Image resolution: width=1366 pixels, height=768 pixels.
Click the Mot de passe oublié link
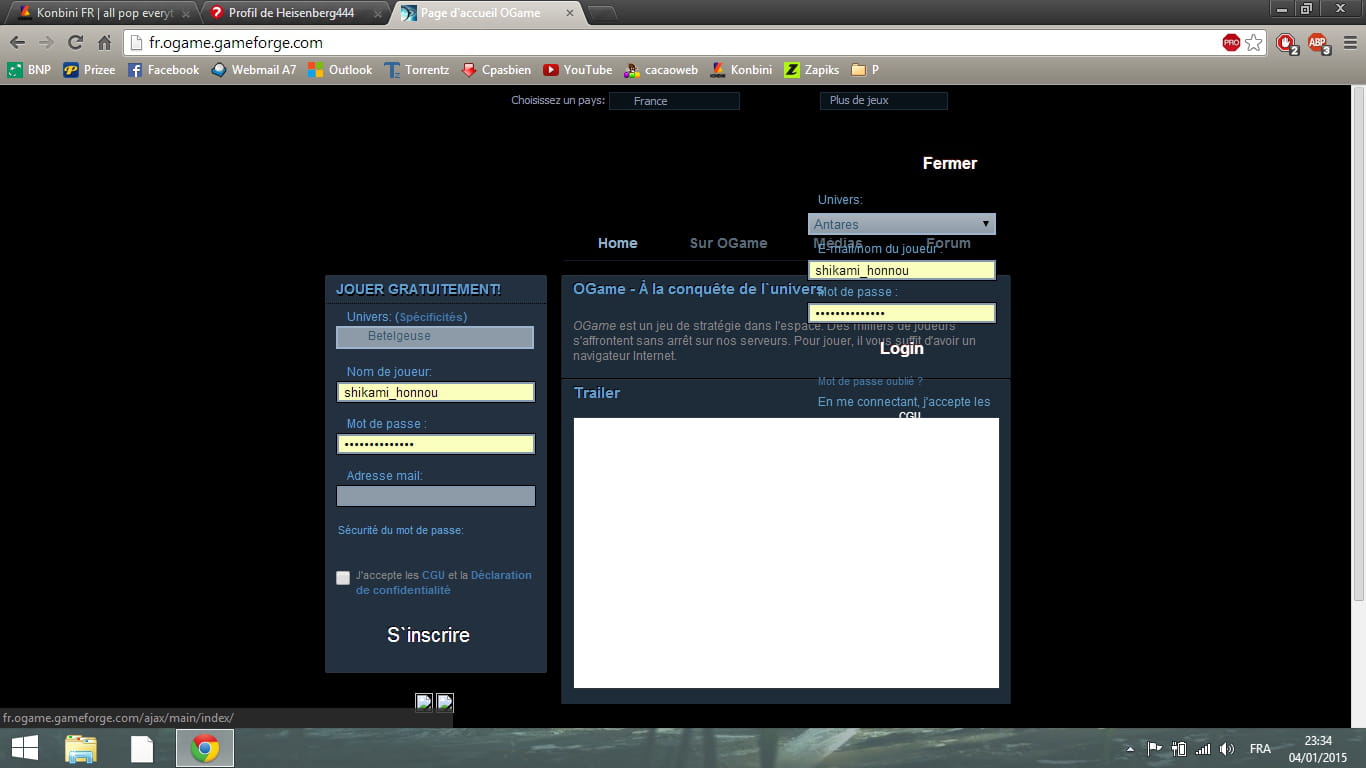point(870,381)
